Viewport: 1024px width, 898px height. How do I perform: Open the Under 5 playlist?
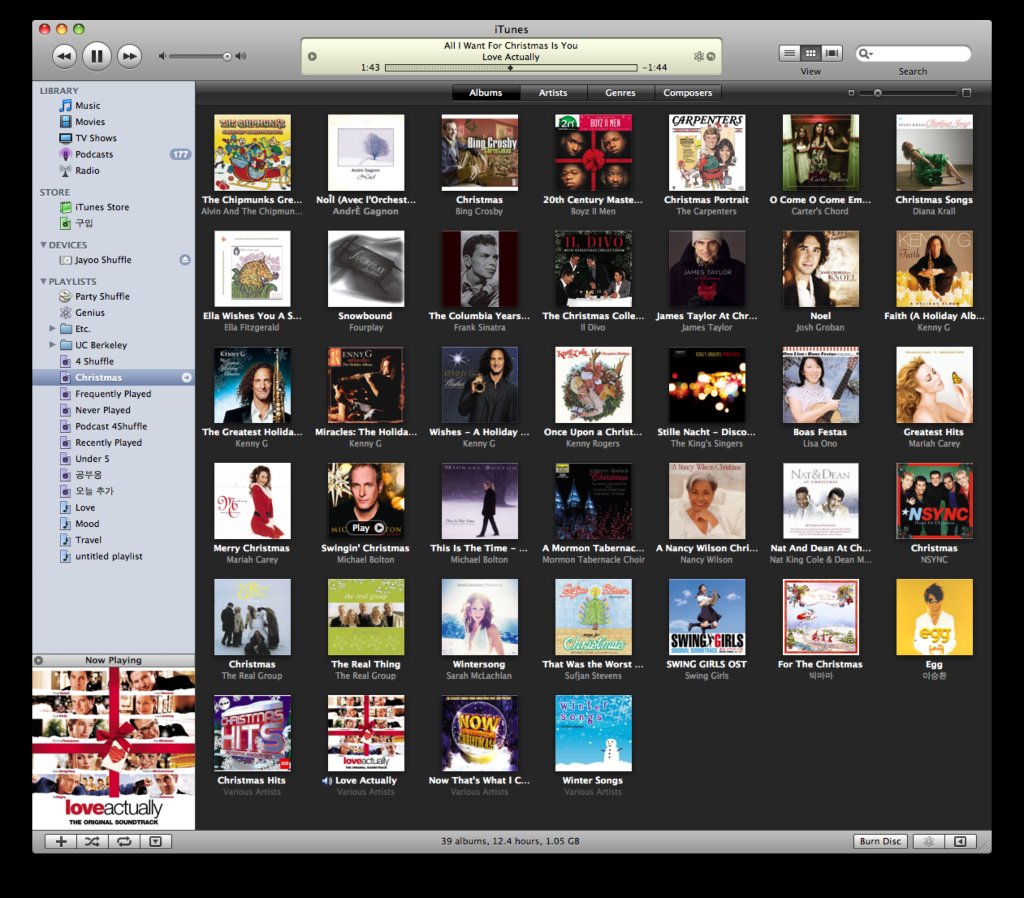(x=91, y=459)
